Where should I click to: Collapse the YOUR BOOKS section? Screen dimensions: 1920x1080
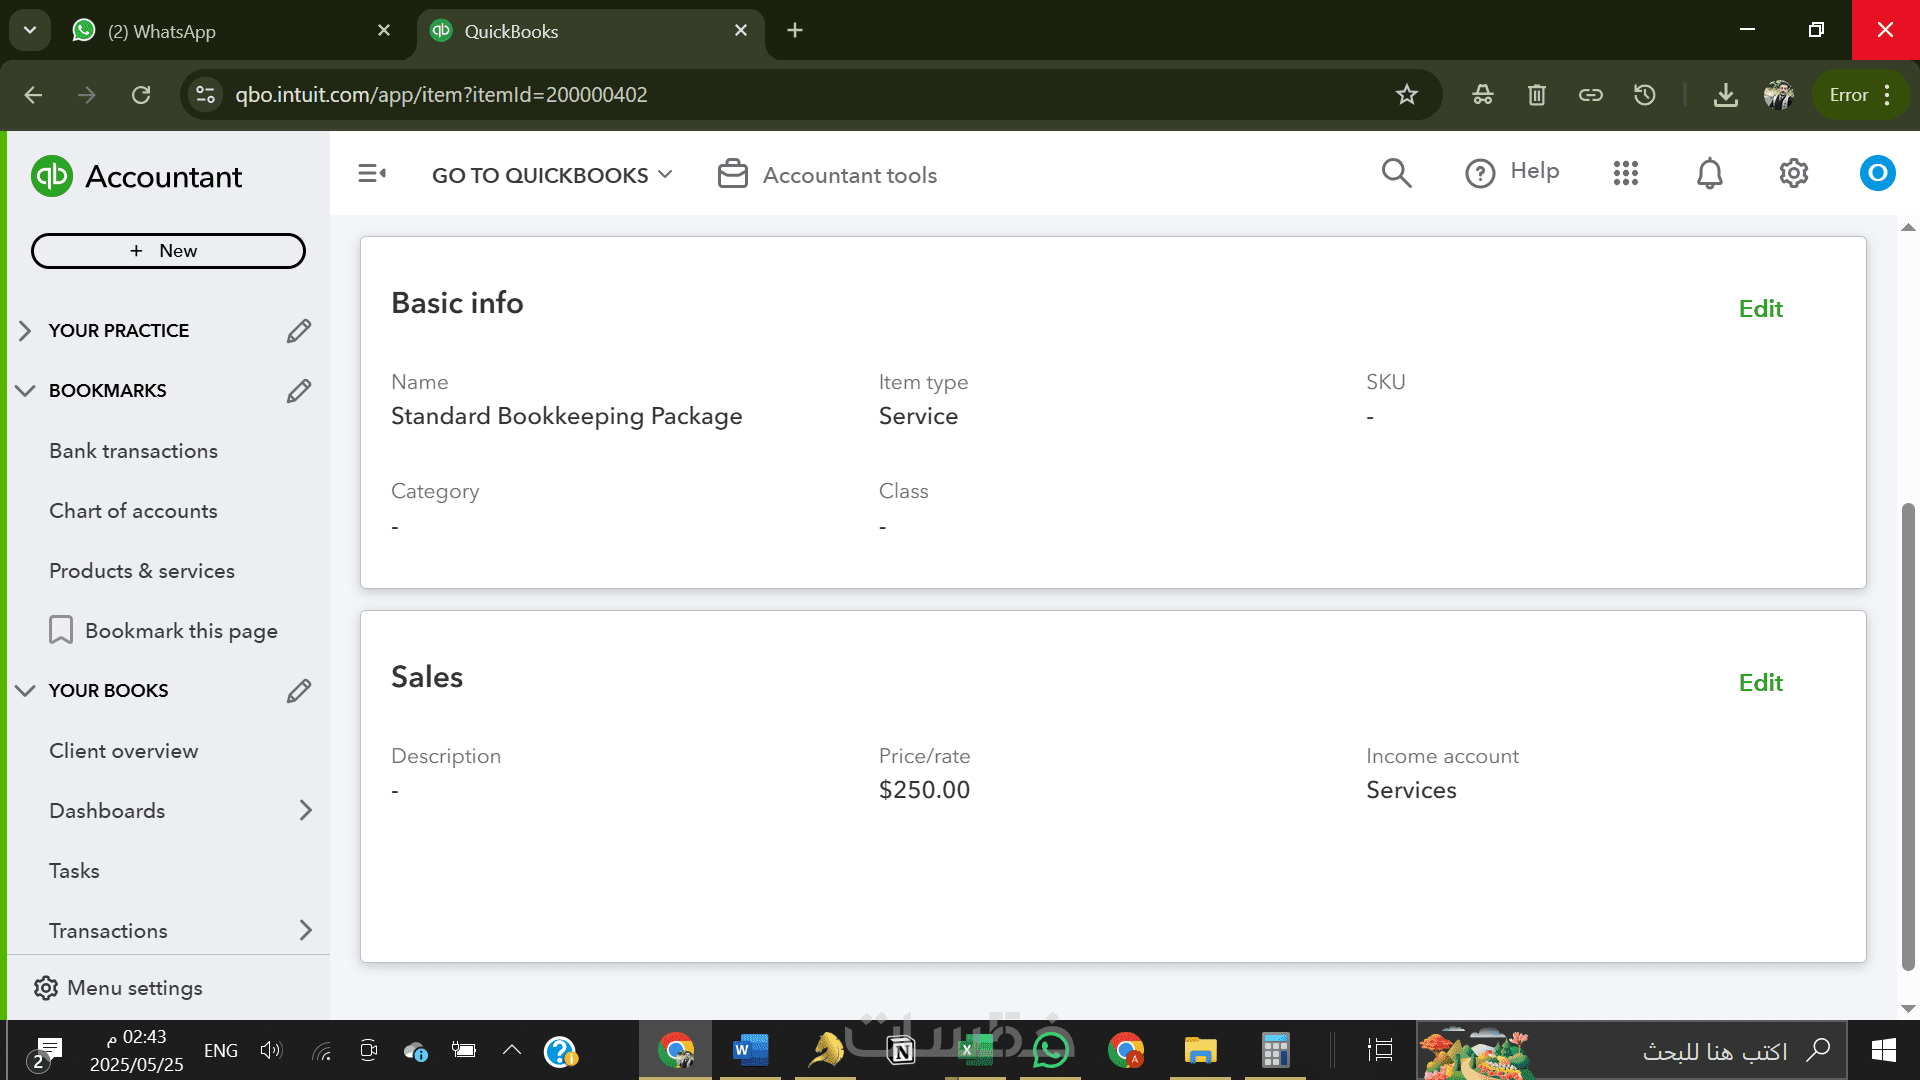(26, 691)
